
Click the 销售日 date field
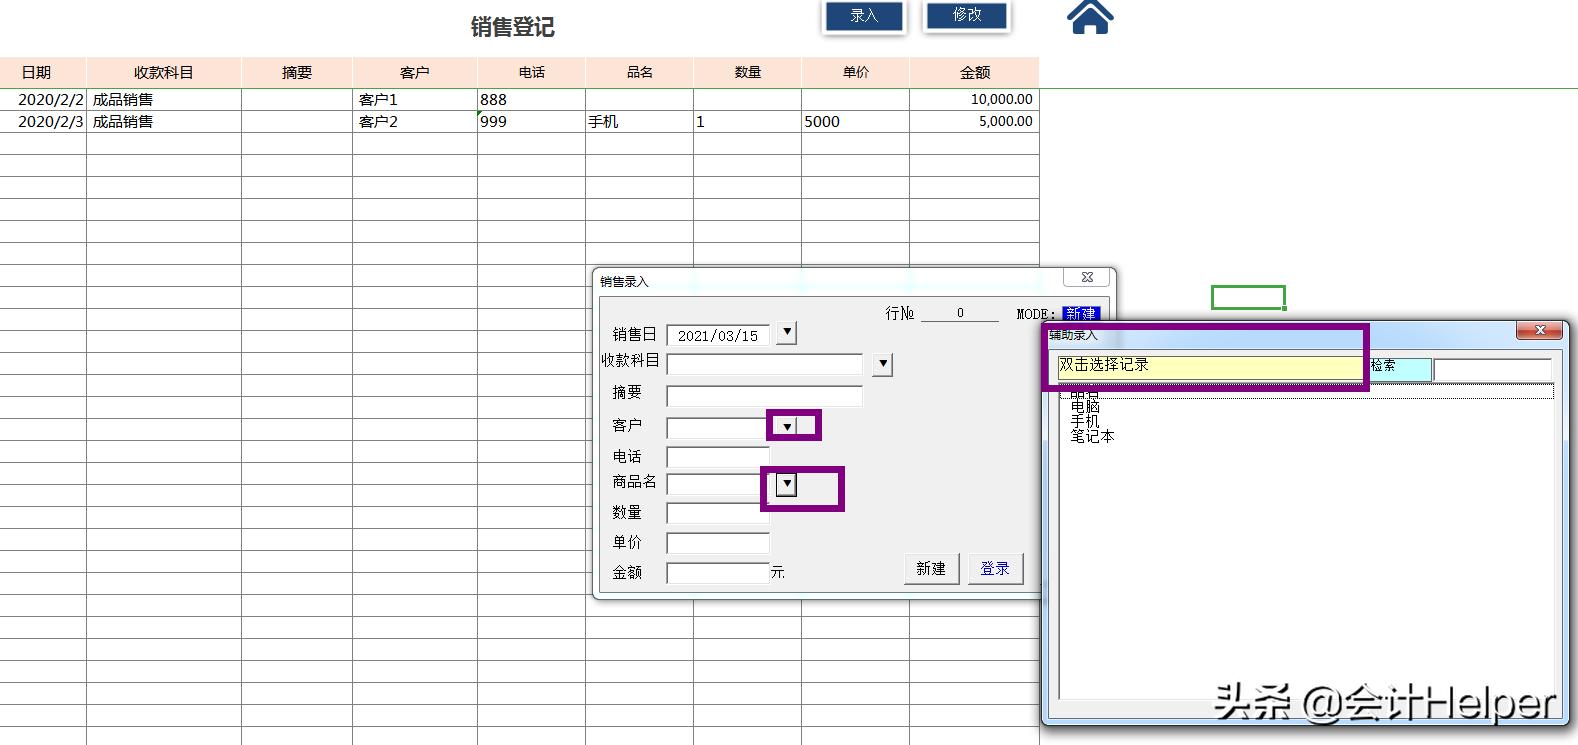tap(718, 336)
